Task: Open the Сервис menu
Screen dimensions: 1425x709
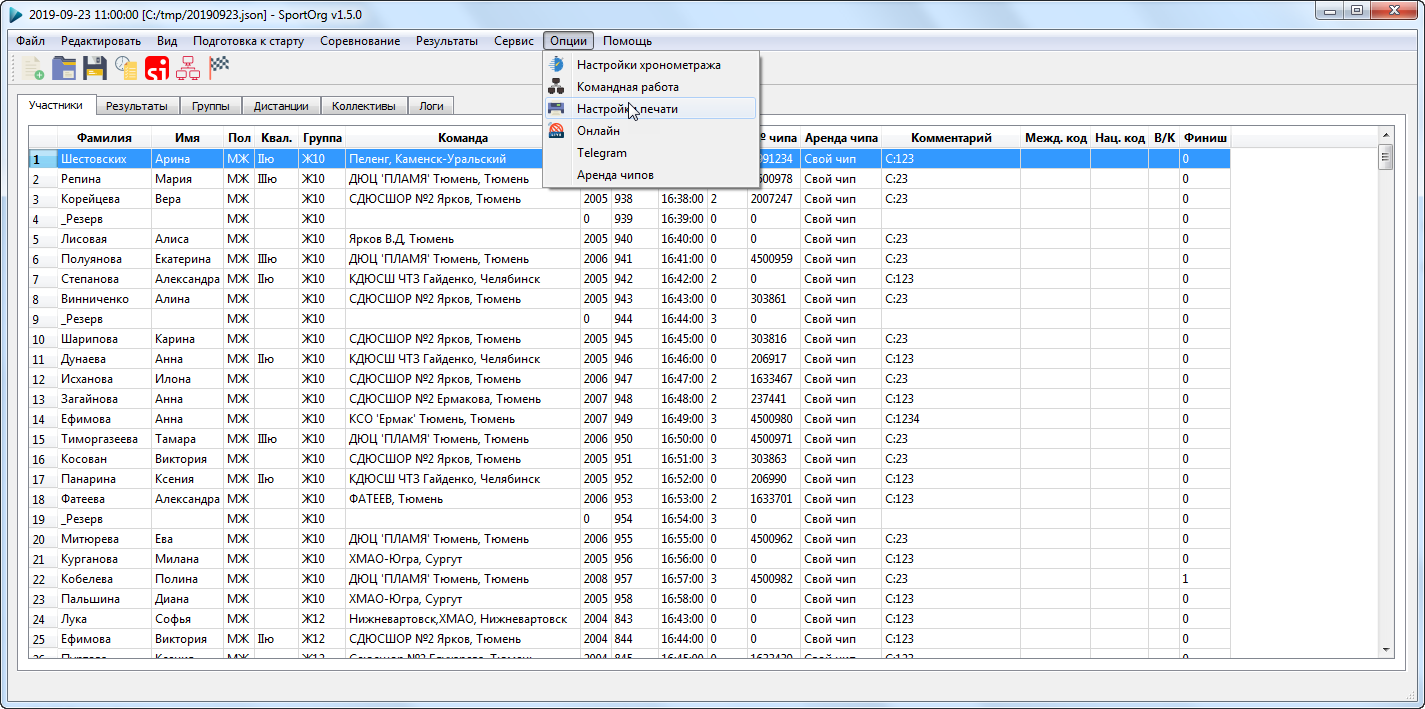Action: (x=514, y=41)
